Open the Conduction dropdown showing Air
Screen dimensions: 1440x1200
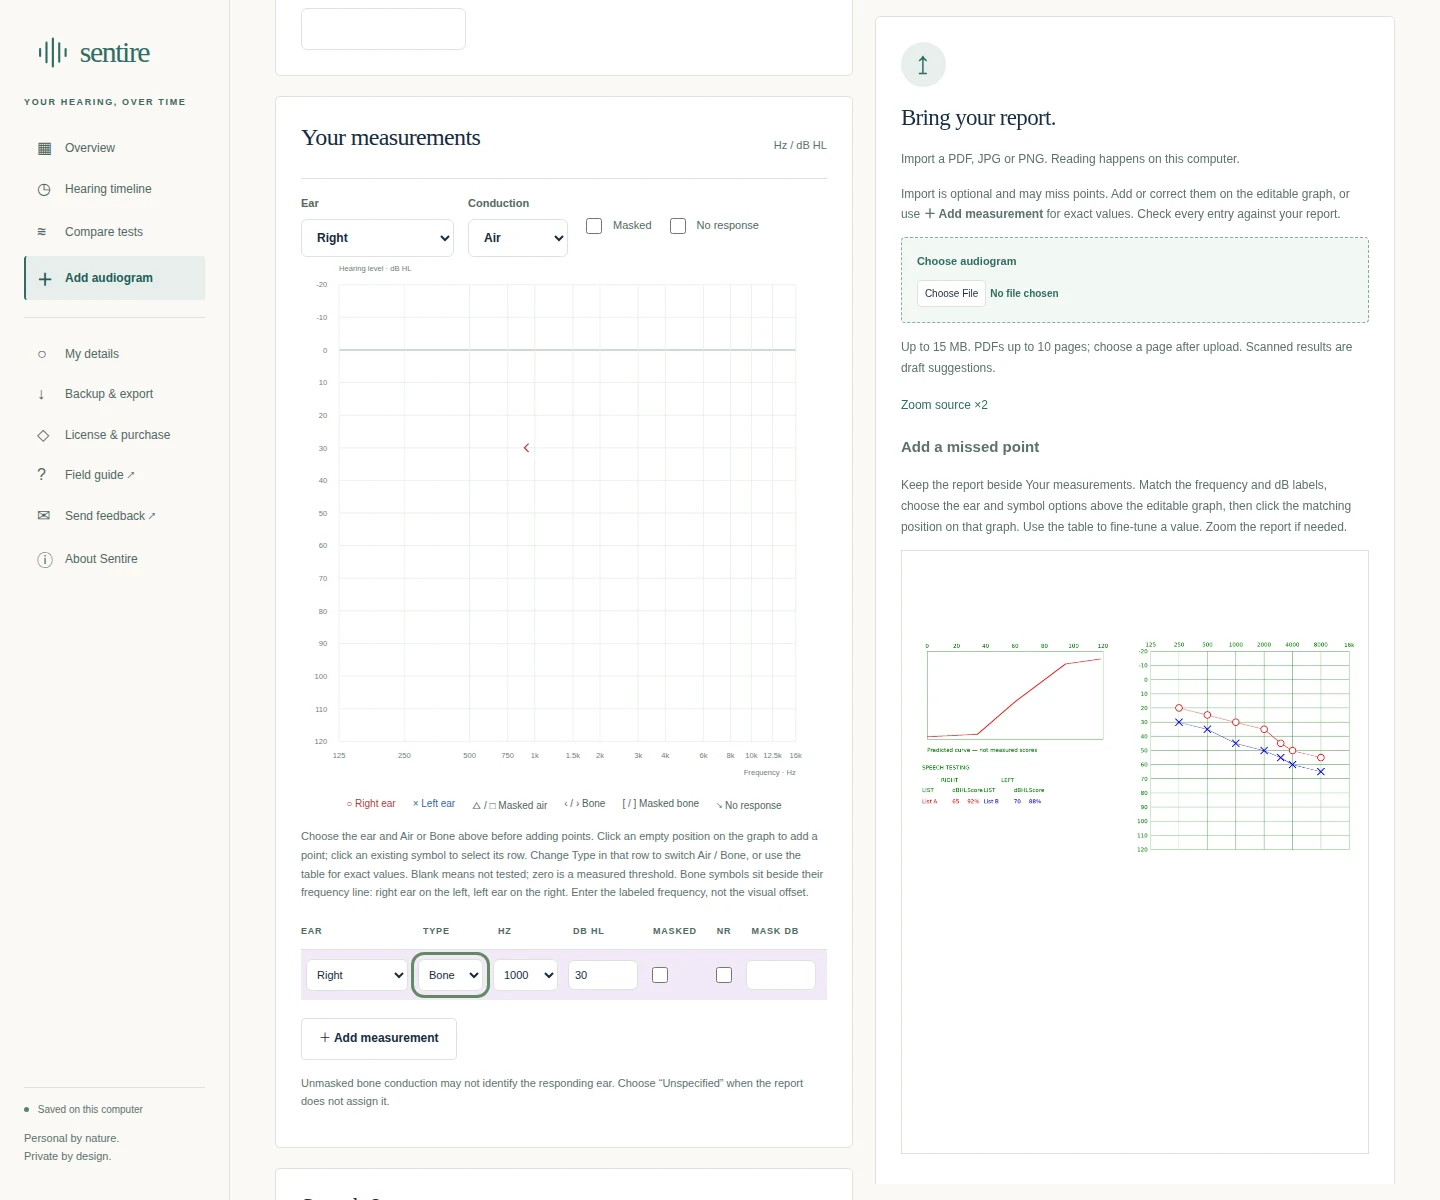(518, 238)
